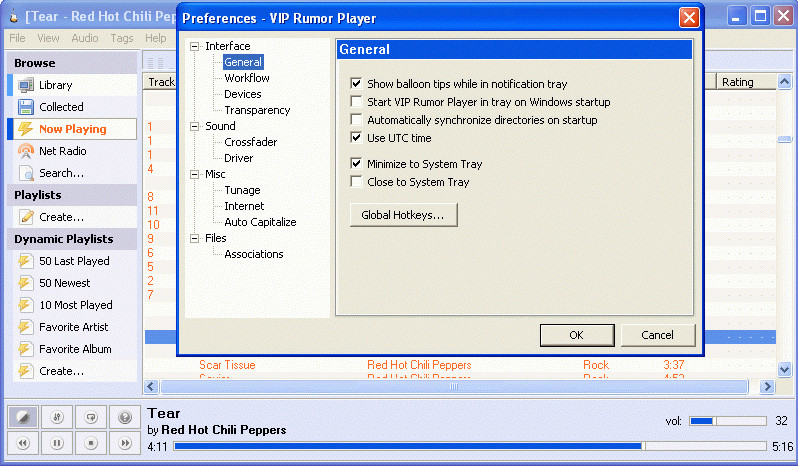Viewport: 798px width, 466px height.
Task: Enable Start VIP Rumor Player in tray
Action: pos(356,102)
